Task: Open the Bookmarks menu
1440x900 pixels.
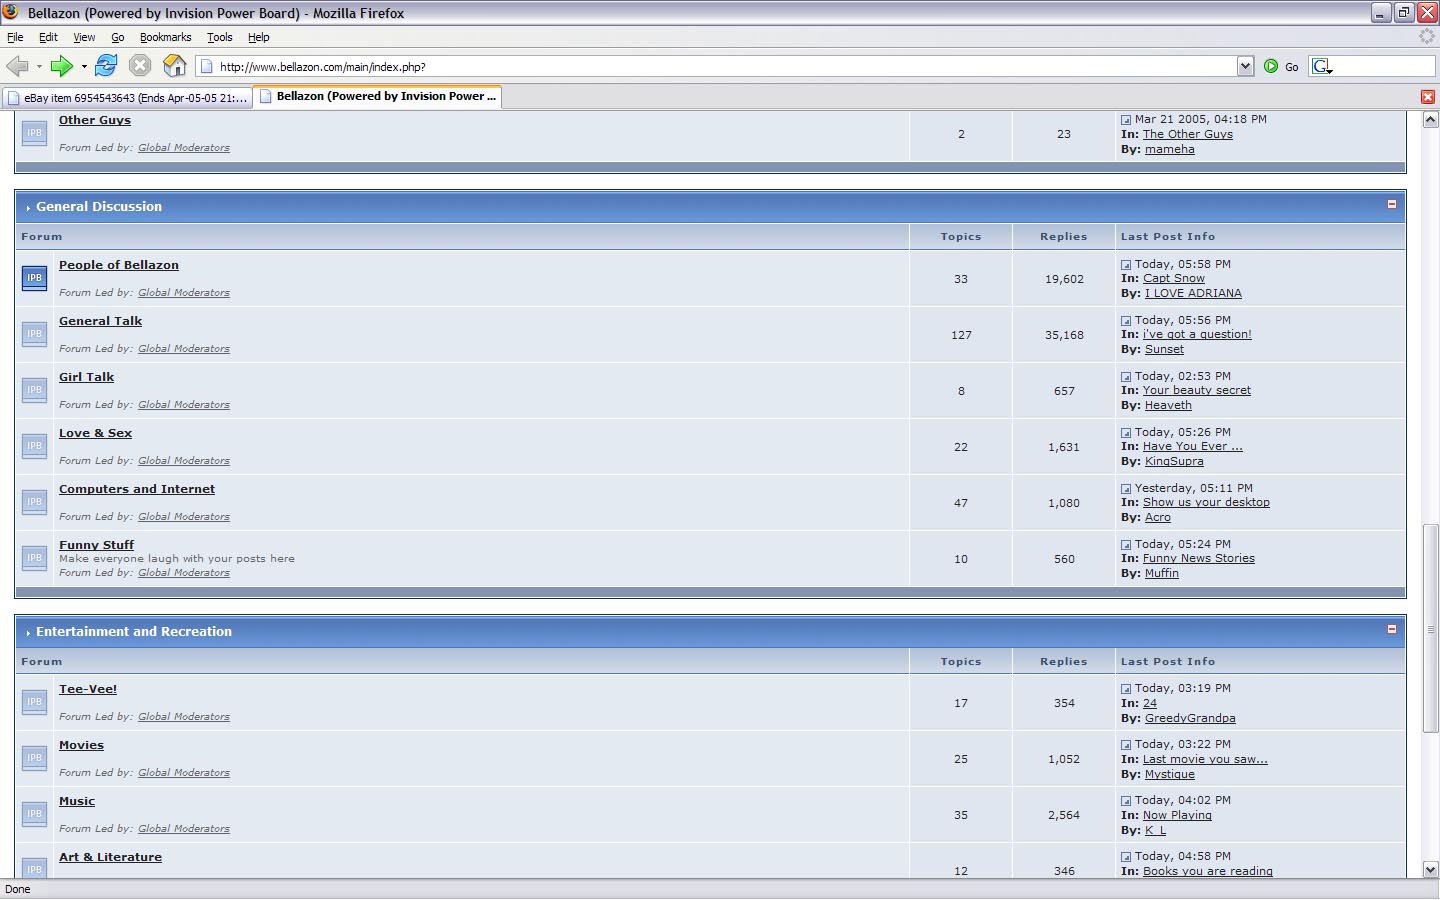Action: (x=165, y=37)
